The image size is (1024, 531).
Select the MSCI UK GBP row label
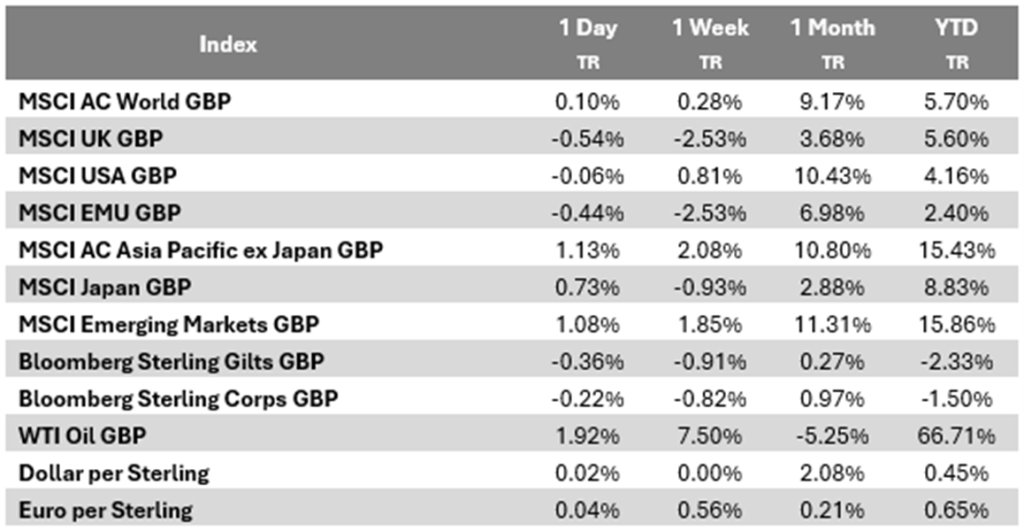tap(91, 138)
